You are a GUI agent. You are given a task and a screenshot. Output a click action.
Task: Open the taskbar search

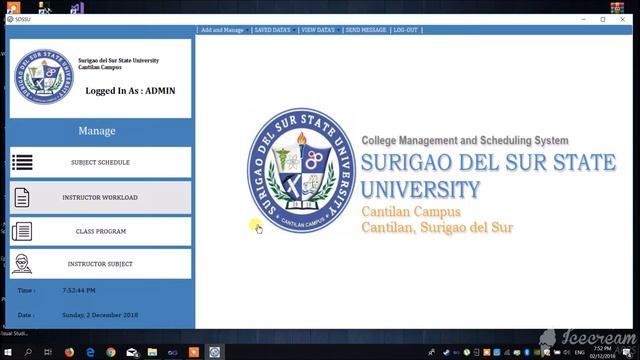pyautogui.click(x=28, y=352)
